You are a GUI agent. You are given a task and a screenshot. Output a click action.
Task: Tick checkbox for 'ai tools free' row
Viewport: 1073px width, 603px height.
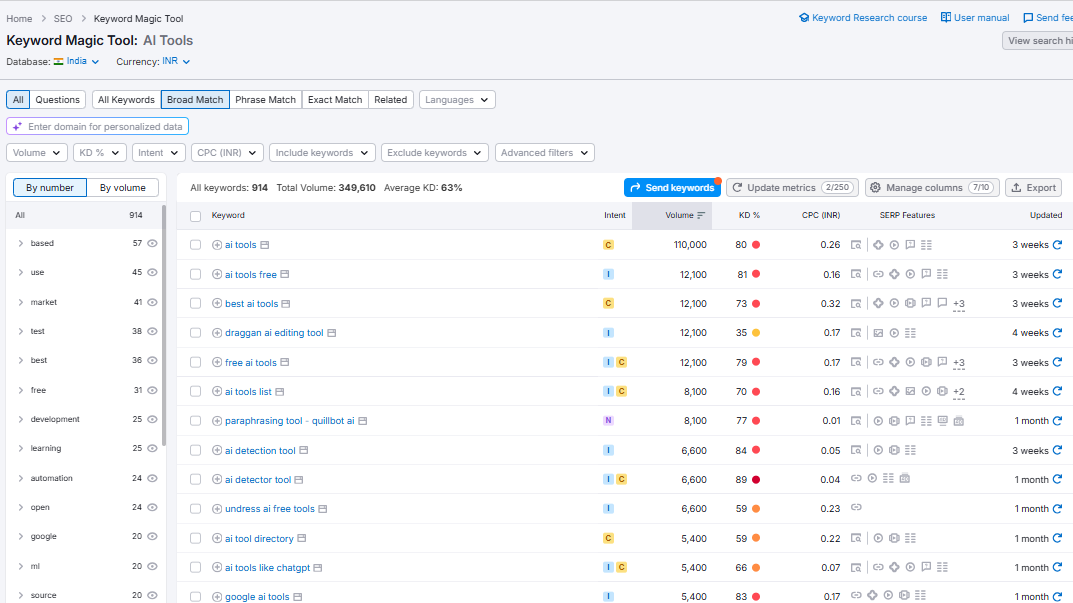pos(196,274)
